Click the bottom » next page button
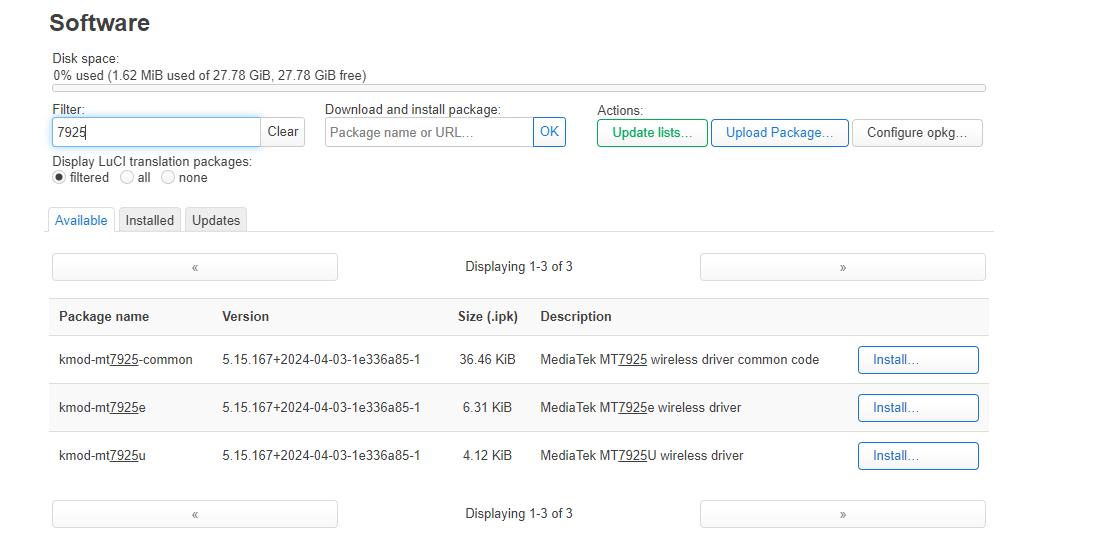This screenshot has width=1103, height=554. tap(842, 514)
